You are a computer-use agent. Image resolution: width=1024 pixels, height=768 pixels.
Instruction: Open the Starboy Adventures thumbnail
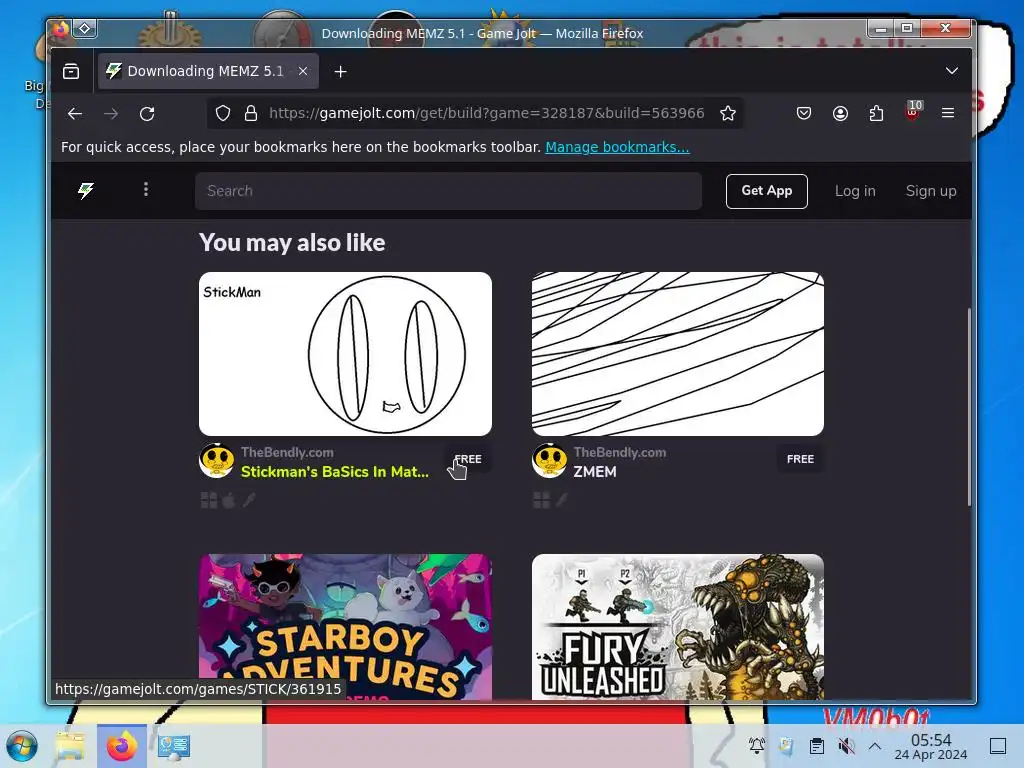click(x=345, y=627)
